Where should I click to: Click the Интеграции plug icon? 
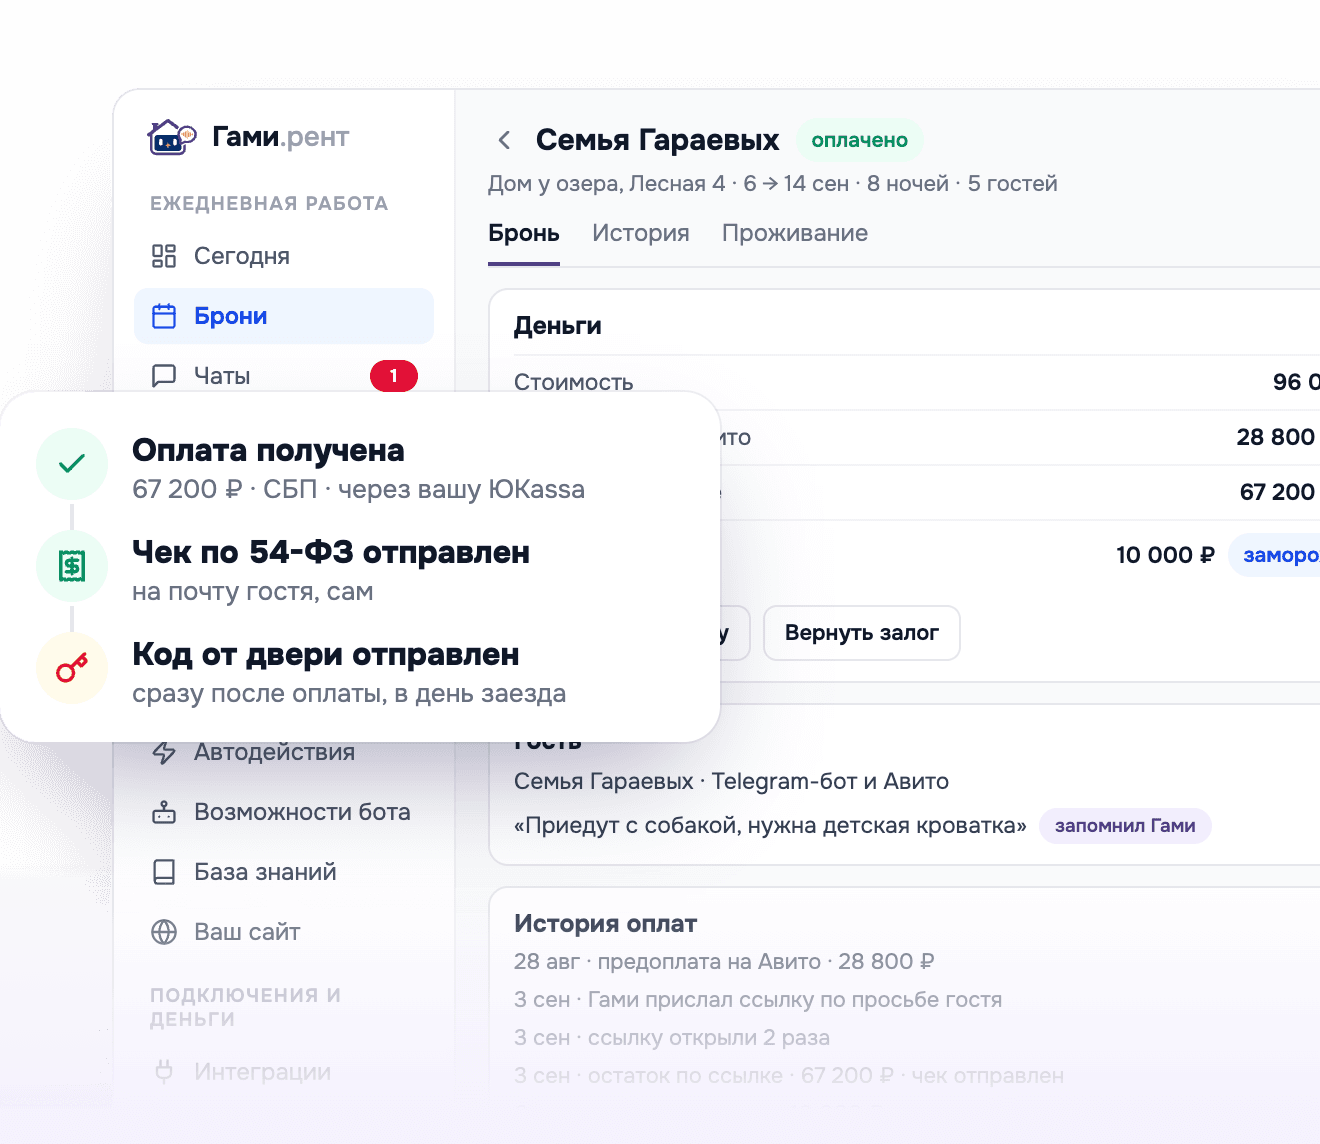click(x=164, y=1072)
